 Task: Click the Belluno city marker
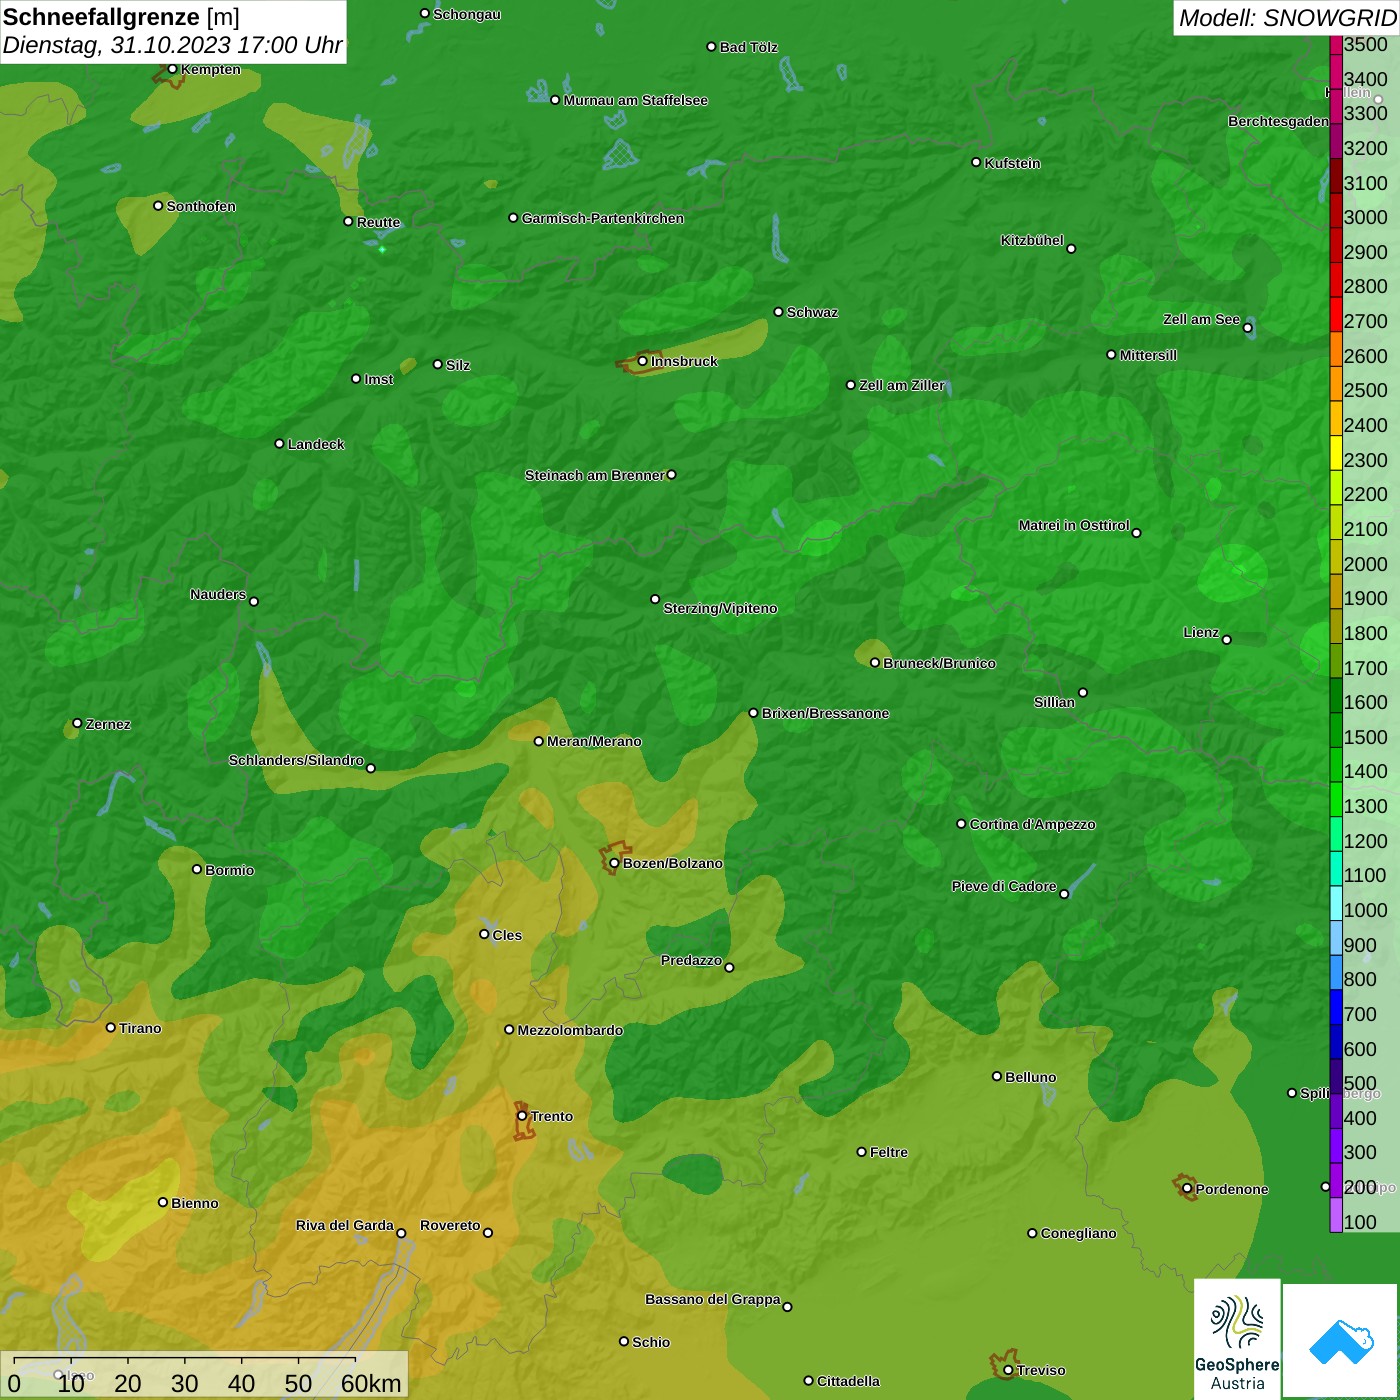996,1076
